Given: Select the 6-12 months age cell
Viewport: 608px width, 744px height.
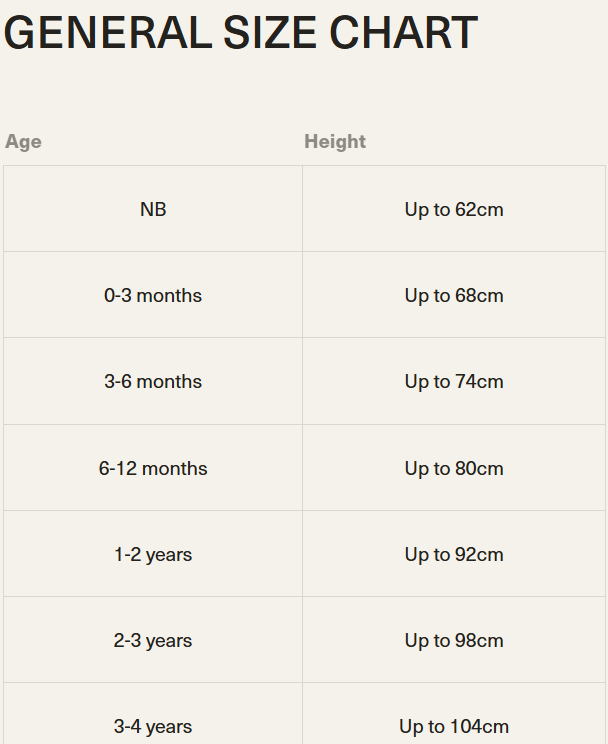Looking at the screenshot, I should coord(153,469).
